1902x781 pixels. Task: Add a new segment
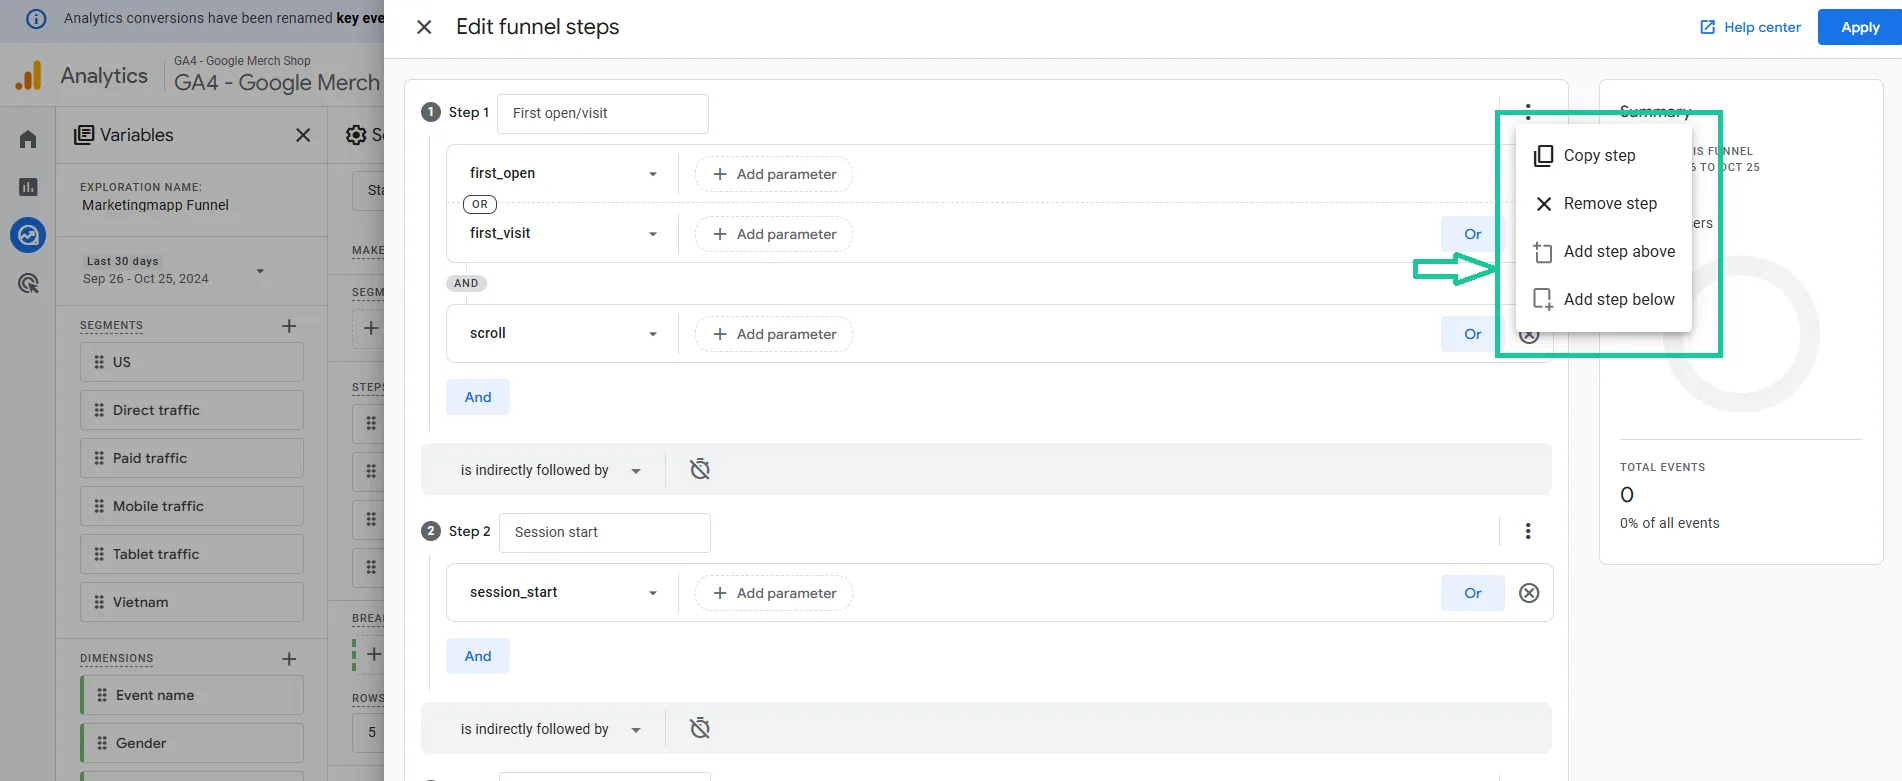tap(289, 326)
